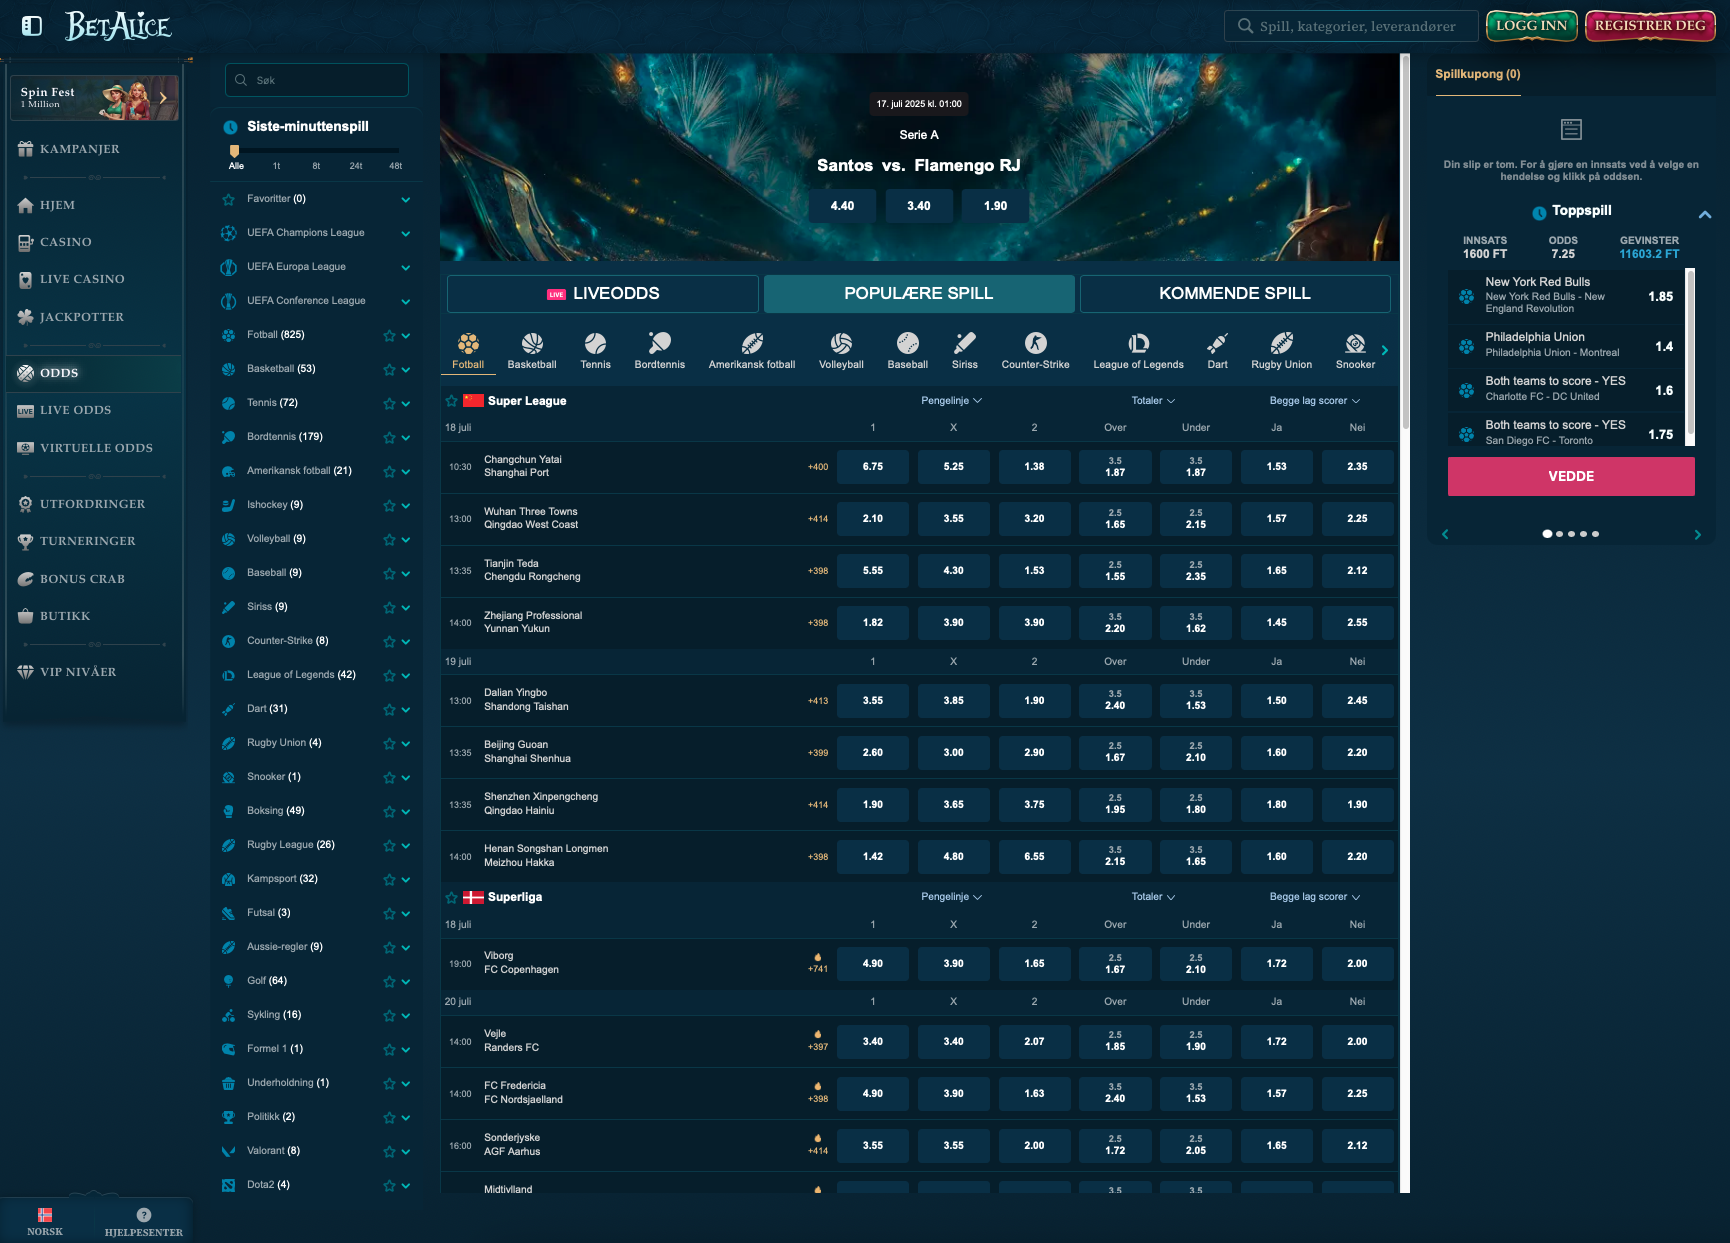Switch language via Norsk flag
The height and width of the screenshot is (1243, 1730).
[x=45, y=1215]
